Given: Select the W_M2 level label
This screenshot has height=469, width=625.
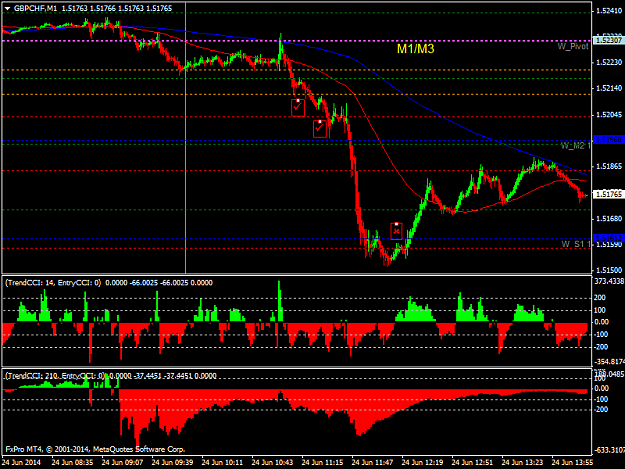Looking at the screenshot, I should pos(575,145).
